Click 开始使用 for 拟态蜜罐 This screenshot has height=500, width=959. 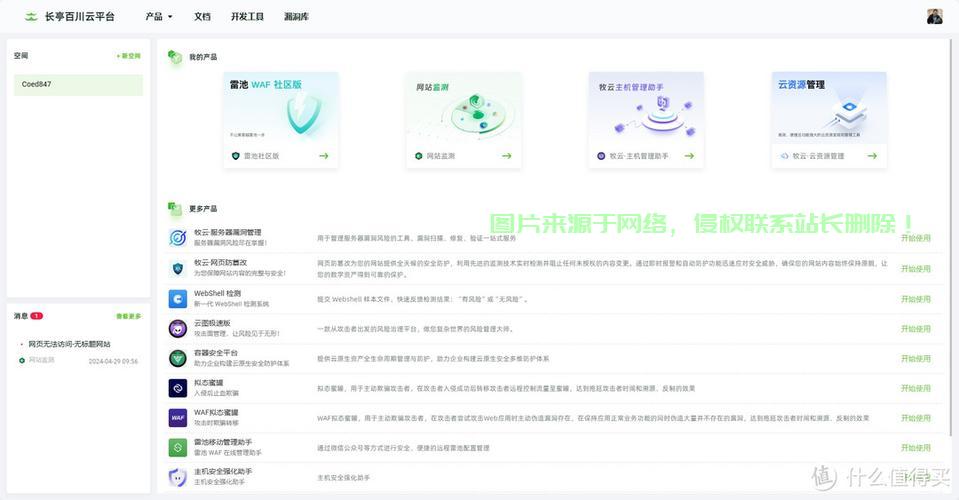click(916, 388)
